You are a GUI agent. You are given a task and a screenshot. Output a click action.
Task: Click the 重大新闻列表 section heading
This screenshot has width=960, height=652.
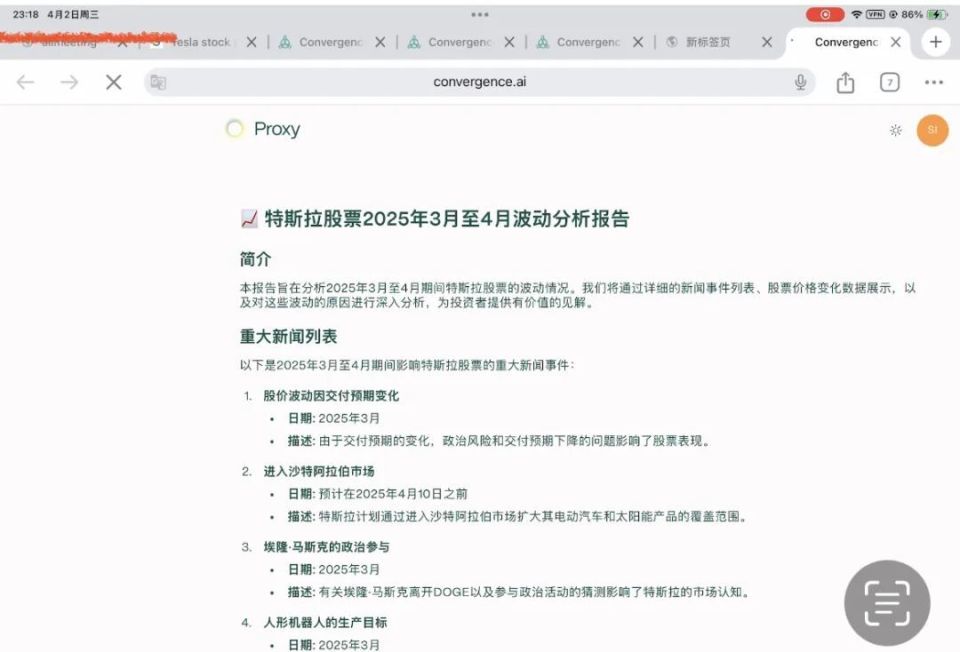point(288,336)
